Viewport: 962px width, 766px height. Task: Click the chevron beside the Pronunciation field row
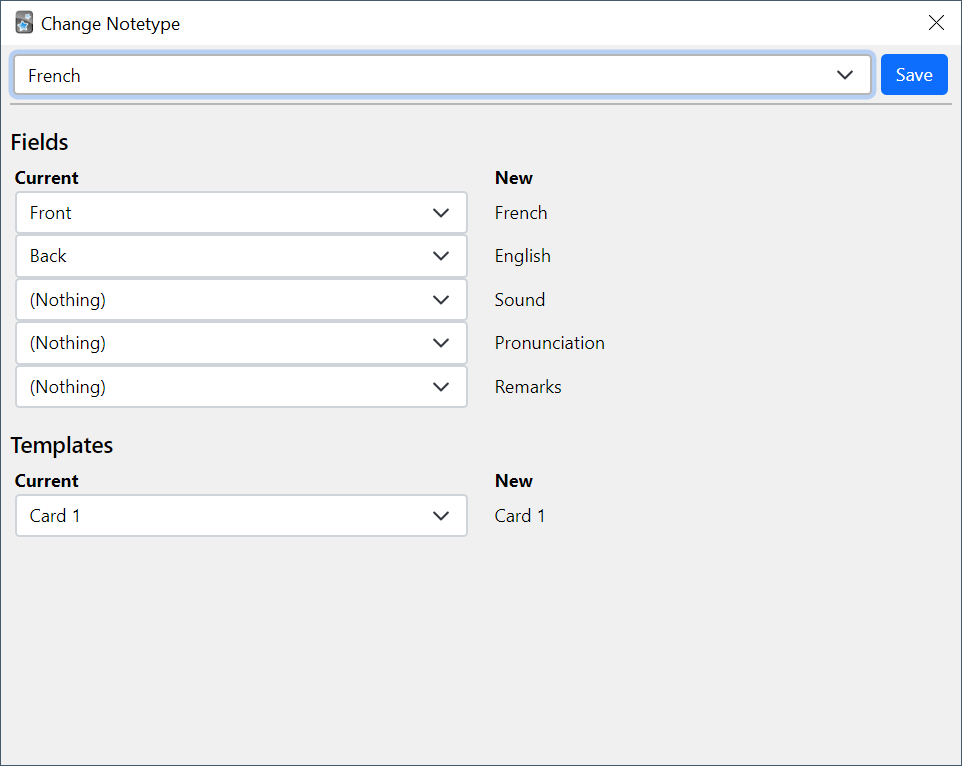click(440, 342)
